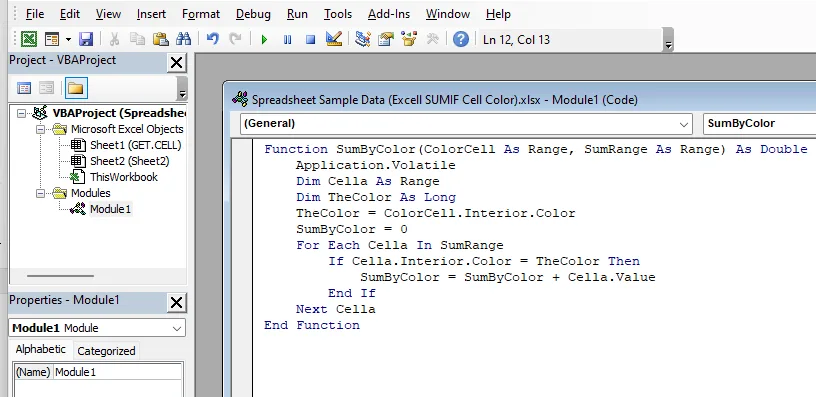816x397 pixels.
Task: Run the macro with the green play icon
Action: pyautogui.click(x=264, y=40)
